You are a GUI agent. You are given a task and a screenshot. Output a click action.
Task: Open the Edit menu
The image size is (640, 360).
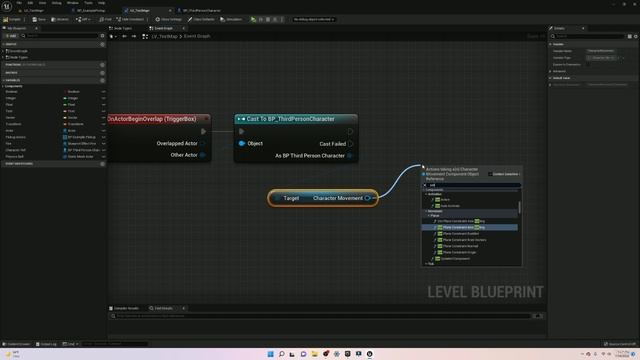click(30, 3)
